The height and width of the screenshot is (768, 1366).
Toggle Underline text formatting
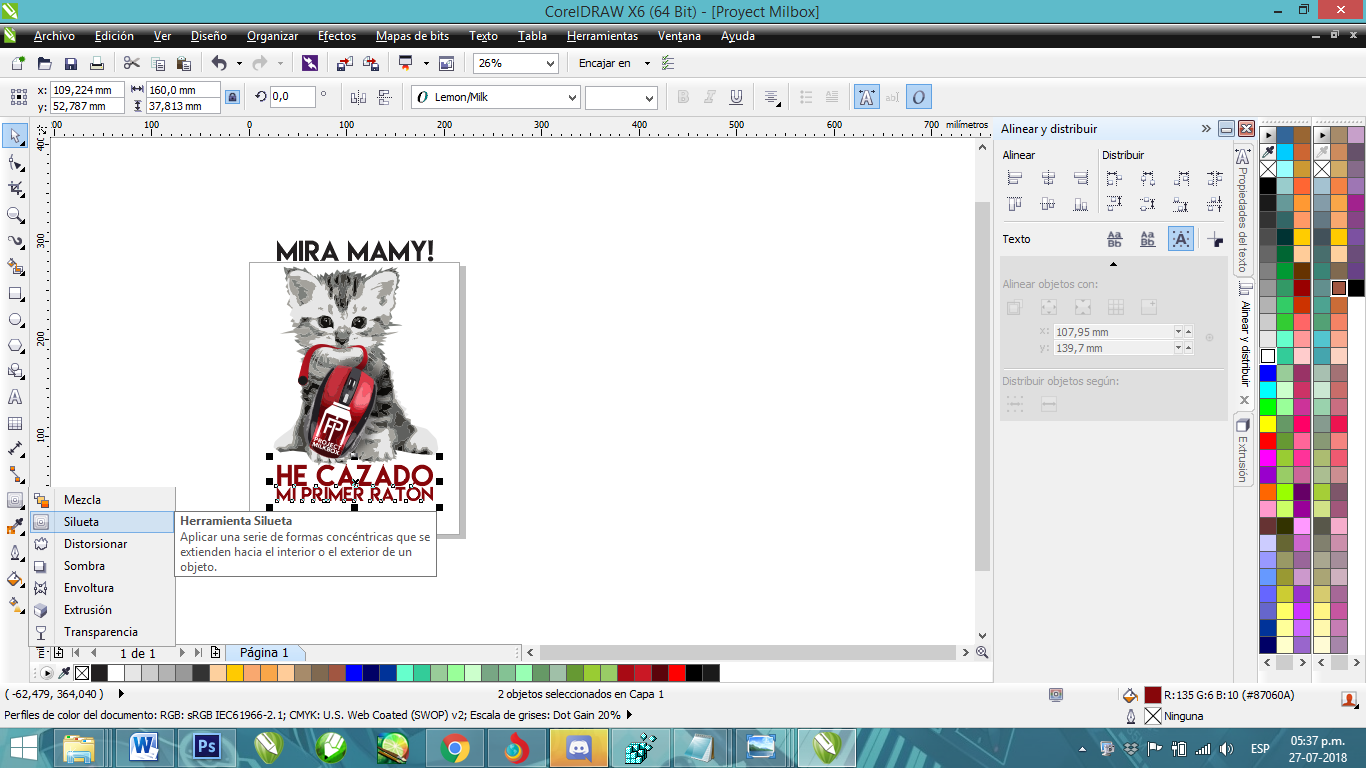(x=736, y=97)
